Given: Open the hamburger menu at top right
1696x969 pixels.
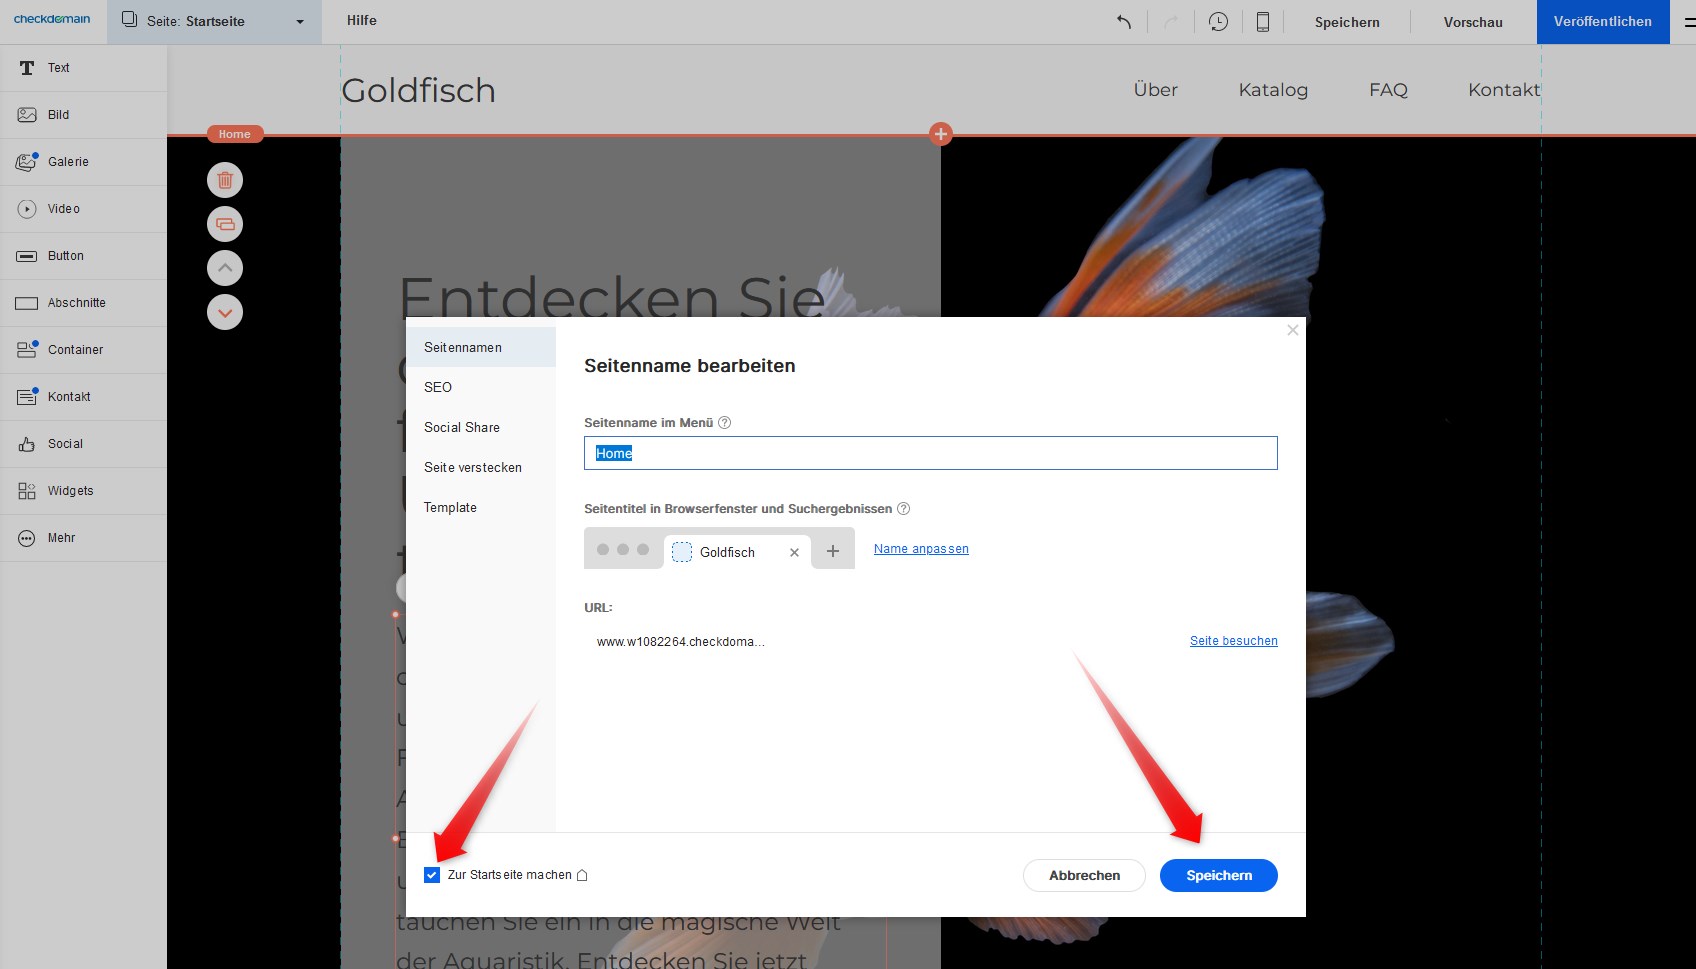Looking at the screenshot, I should pos(1688,22).
